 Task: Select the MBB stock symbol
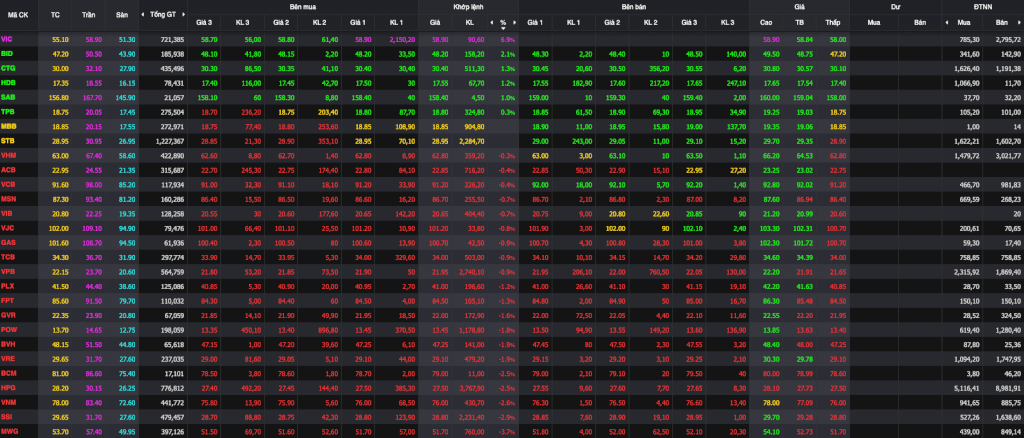[x=8, y=126]
